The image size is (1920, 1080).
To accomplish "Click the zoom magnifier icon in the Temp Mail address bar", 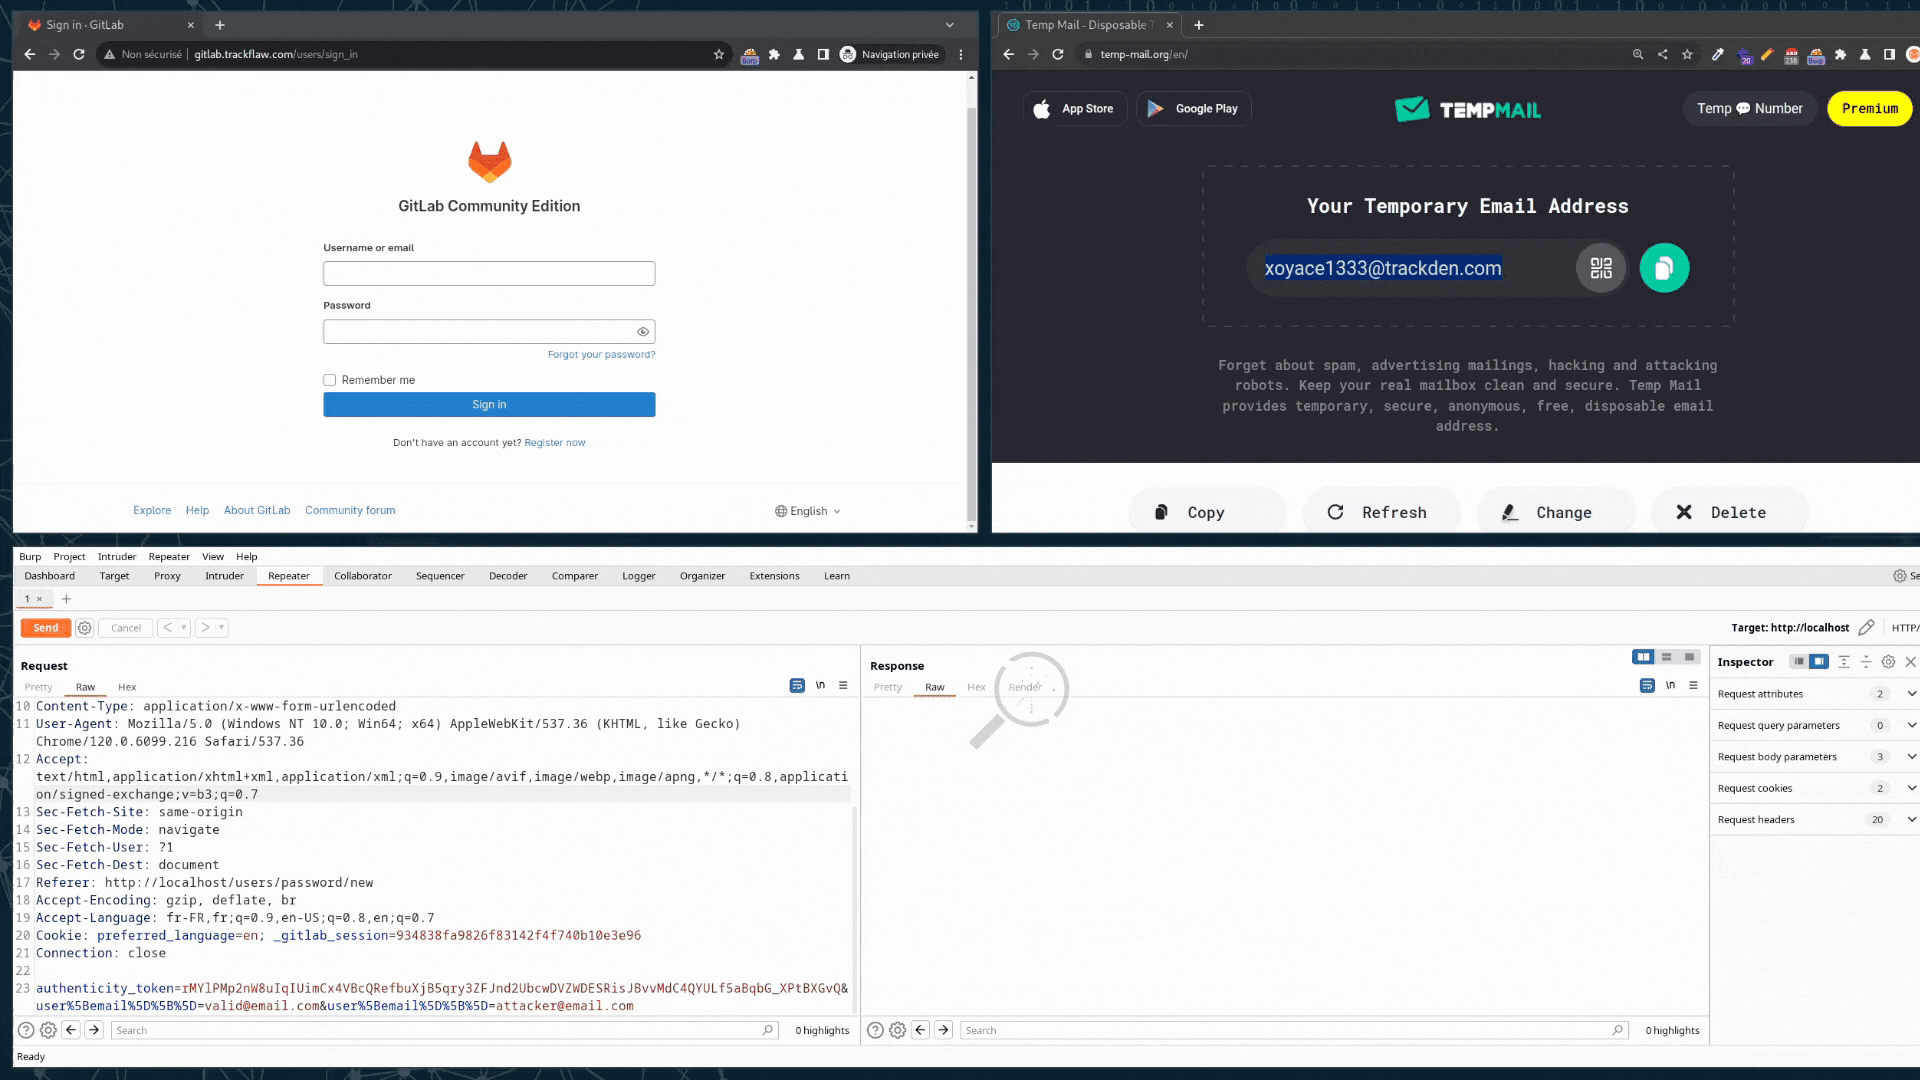I will click(x=1638, y=54).
